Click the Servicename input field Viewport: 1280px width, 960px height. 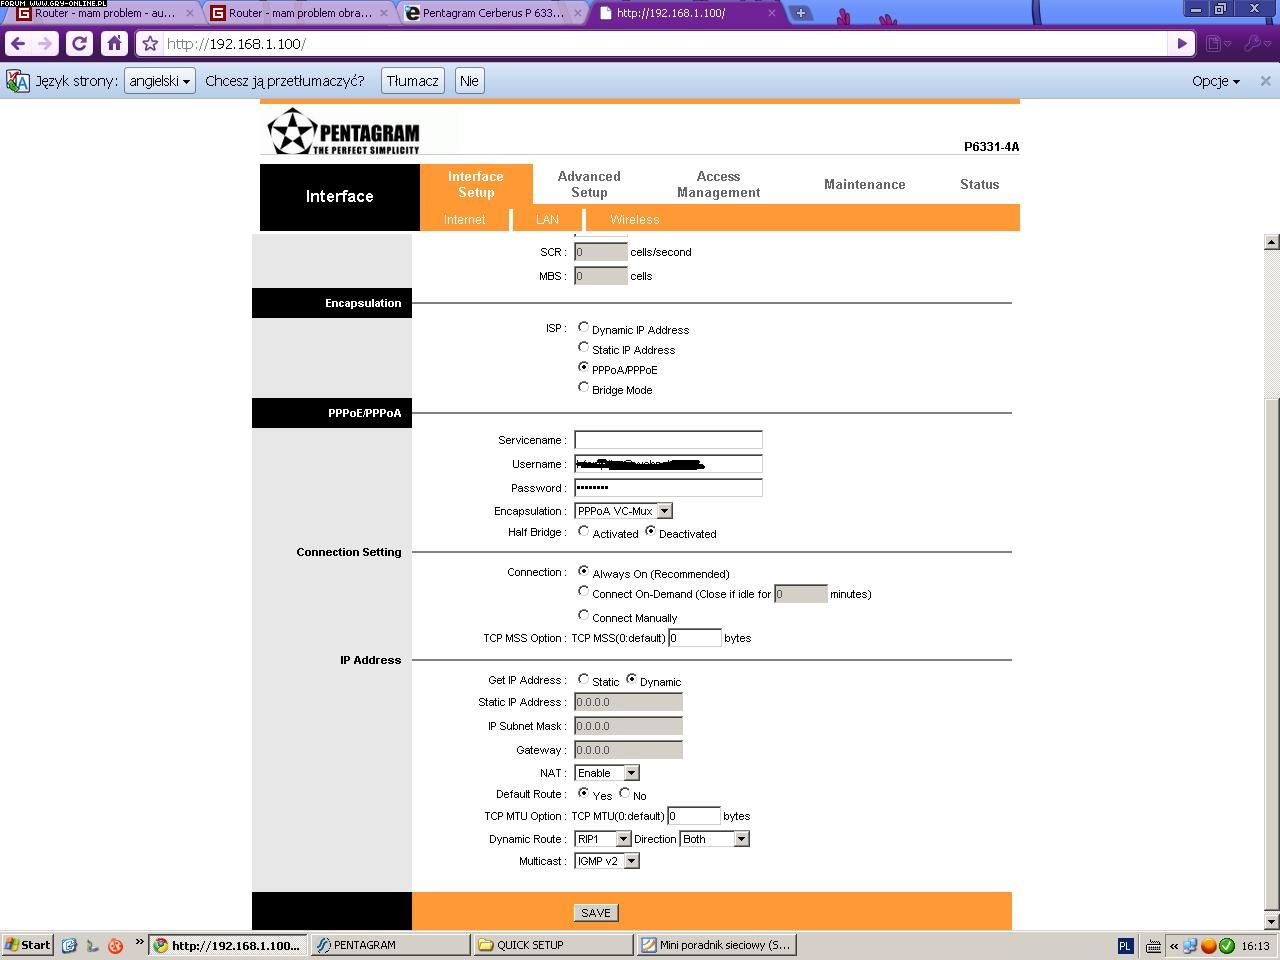click(668, 440)
